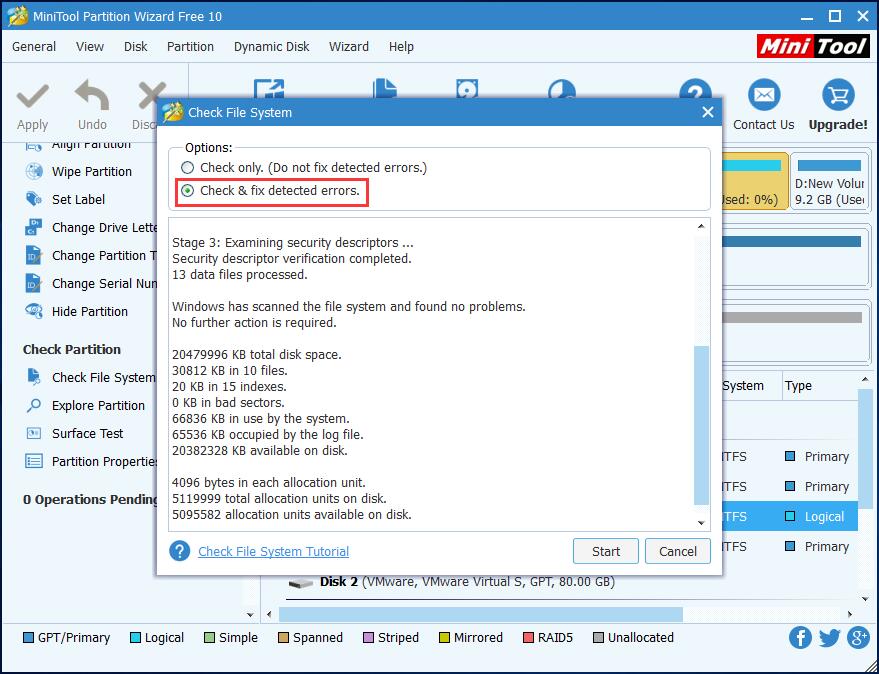Open the Wizard menu

point(349,47)
